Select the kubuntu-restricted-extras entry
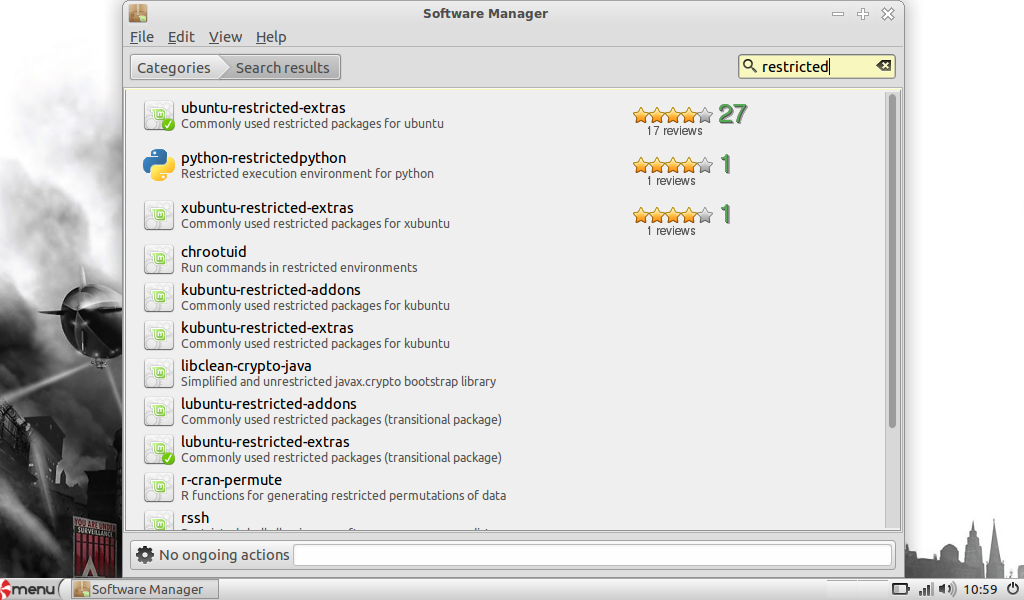This screenshot has height=600, width=1024. (x=506, y=335)
